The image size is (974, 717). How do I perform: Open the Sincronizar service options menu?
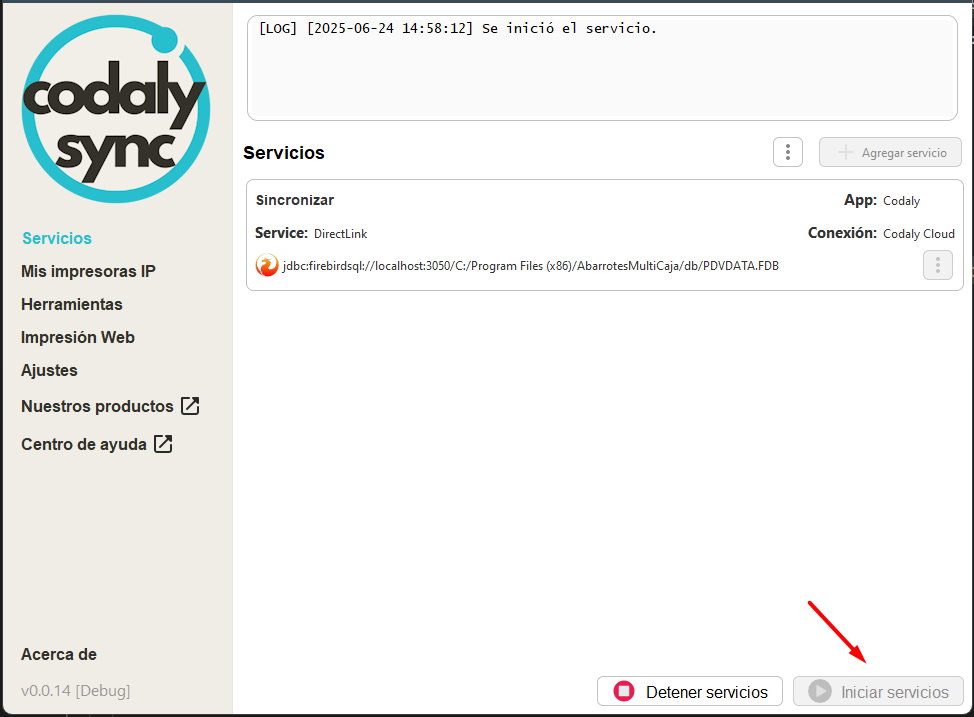click(x=937, y=265)
